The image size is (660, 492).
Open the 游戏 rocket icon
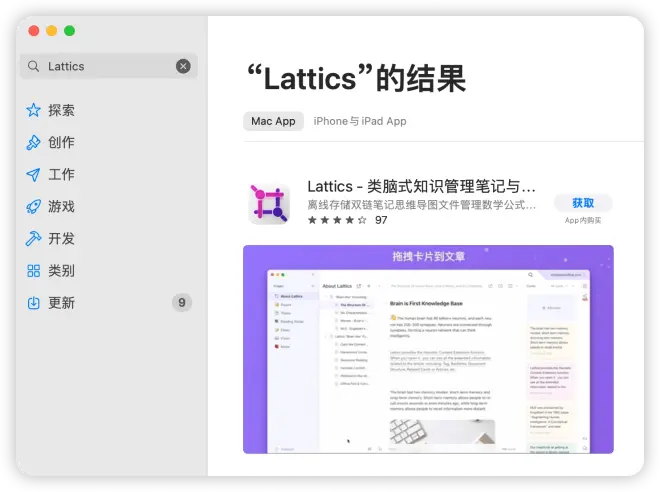pos(33,207)
